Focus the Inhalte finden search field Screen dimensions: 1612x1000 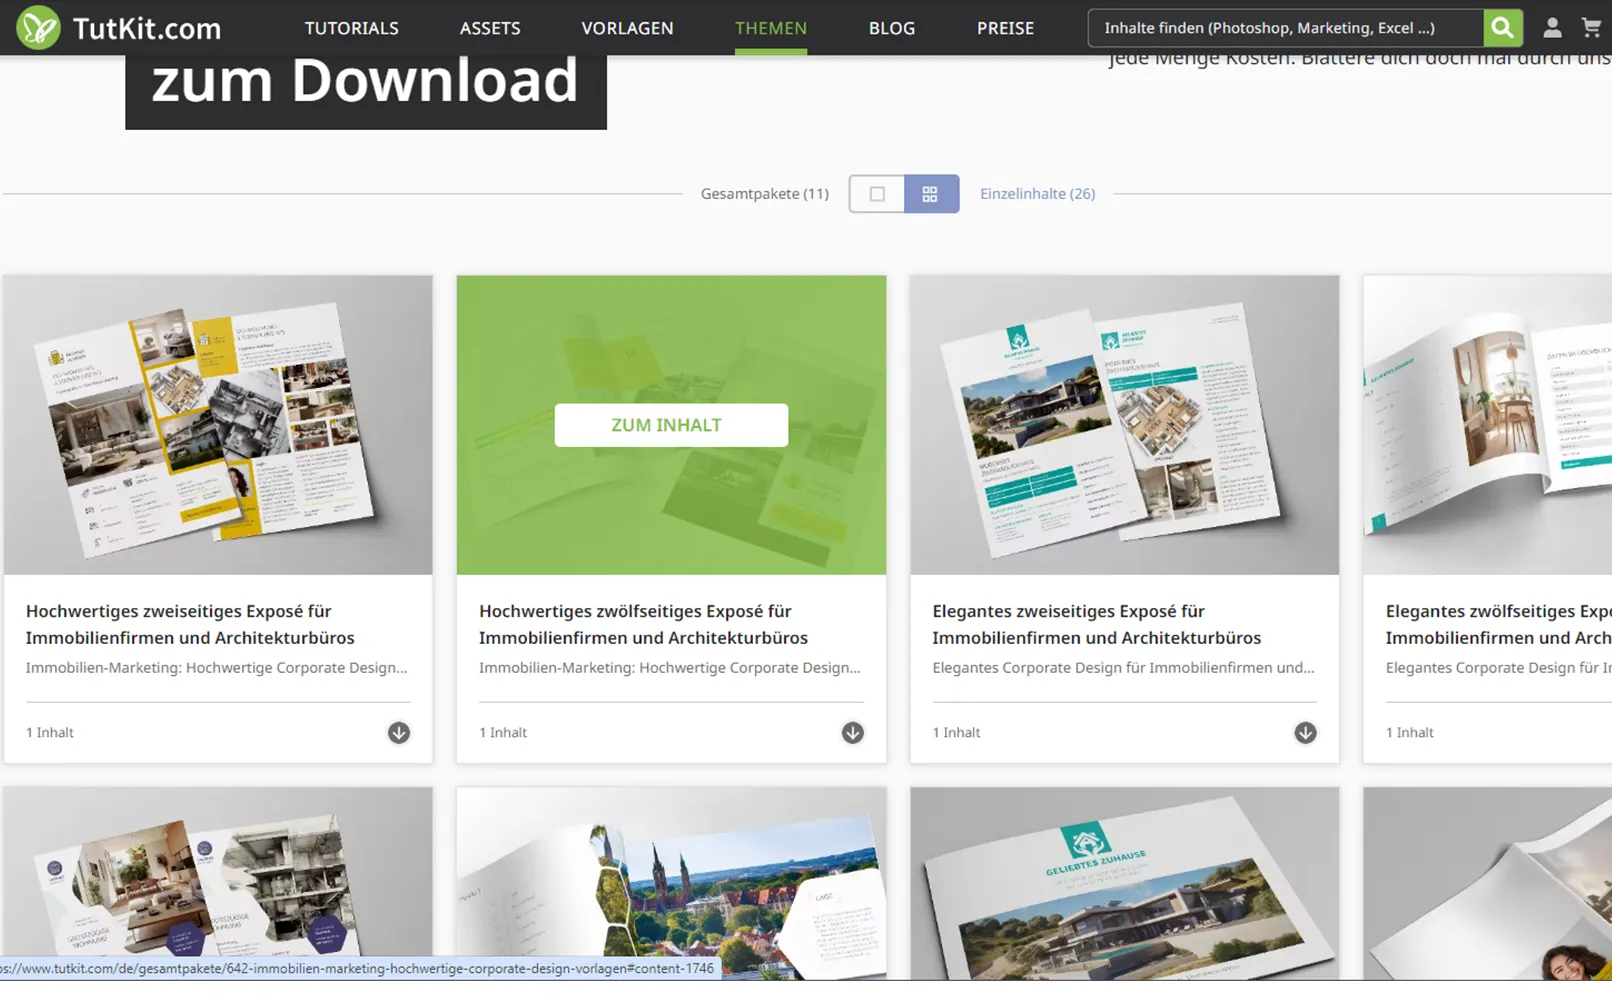pyautogui.click(x=1285, y=28)
